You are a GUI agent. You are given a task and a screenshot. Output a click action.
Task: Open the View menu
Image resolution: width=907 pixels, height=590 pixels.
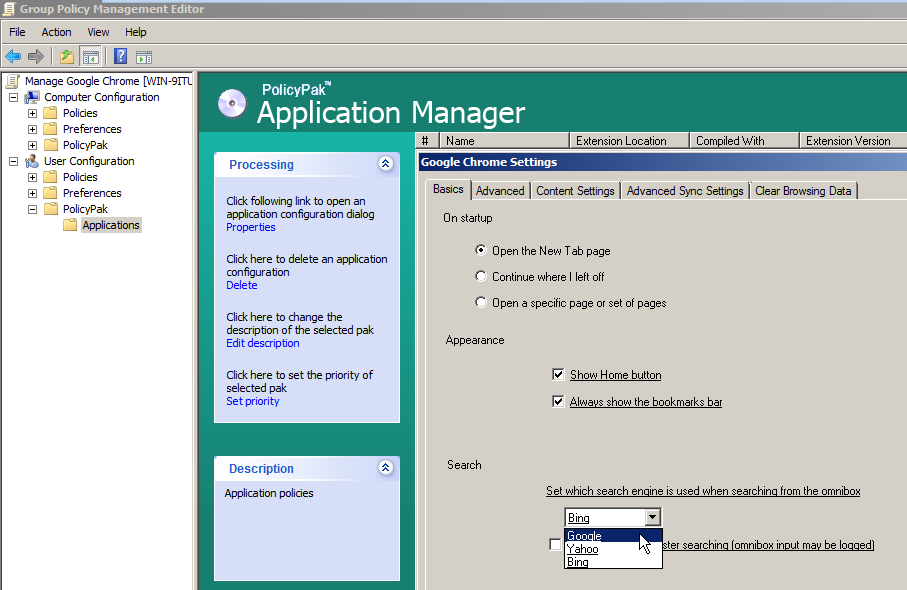98,32
